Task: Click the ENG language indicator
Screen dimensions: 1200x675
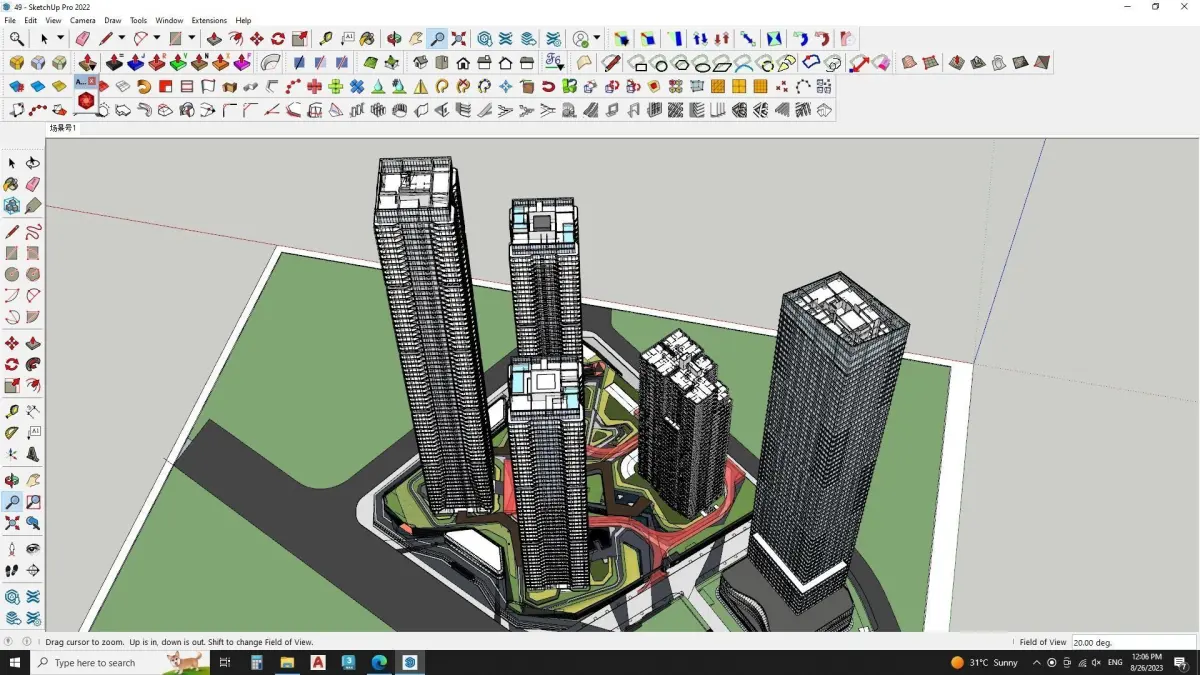Action: point(1115,662)
